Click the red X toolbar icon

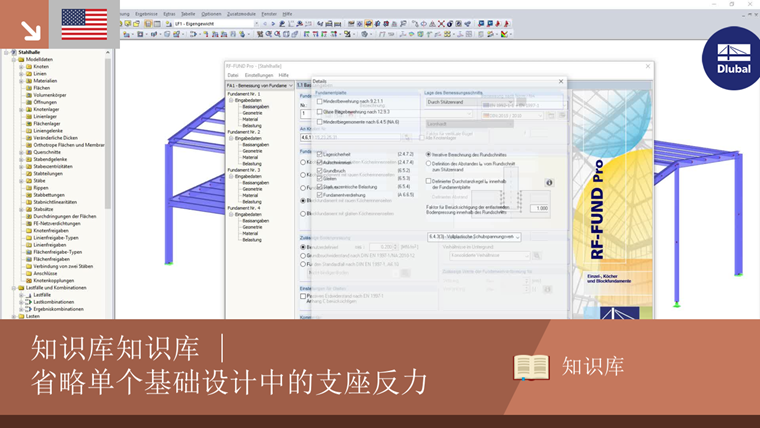[x=441, y=23]
